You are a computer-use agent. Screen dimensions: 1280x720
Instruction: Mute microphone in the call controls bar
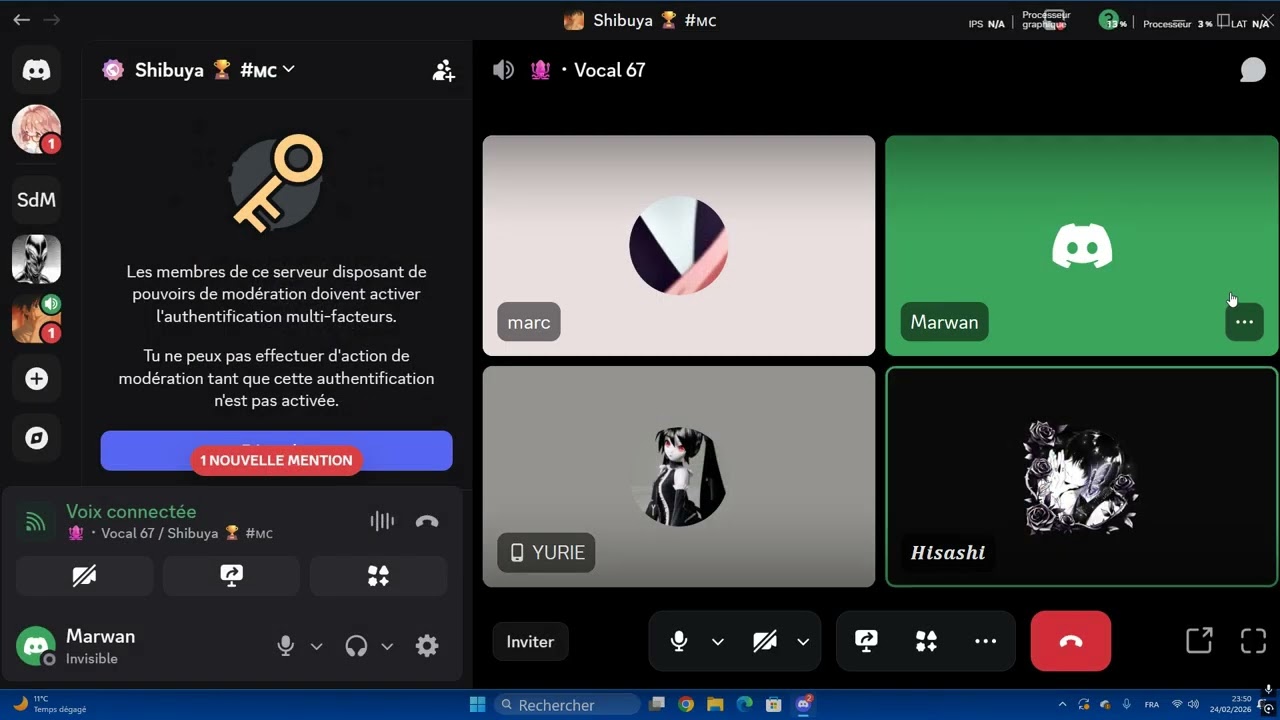tap(679, 642)
